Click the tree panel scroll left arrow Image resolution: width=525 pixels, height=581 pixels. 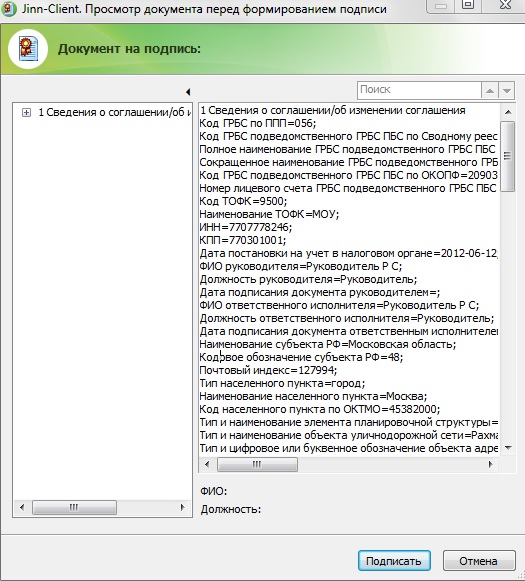22,507
